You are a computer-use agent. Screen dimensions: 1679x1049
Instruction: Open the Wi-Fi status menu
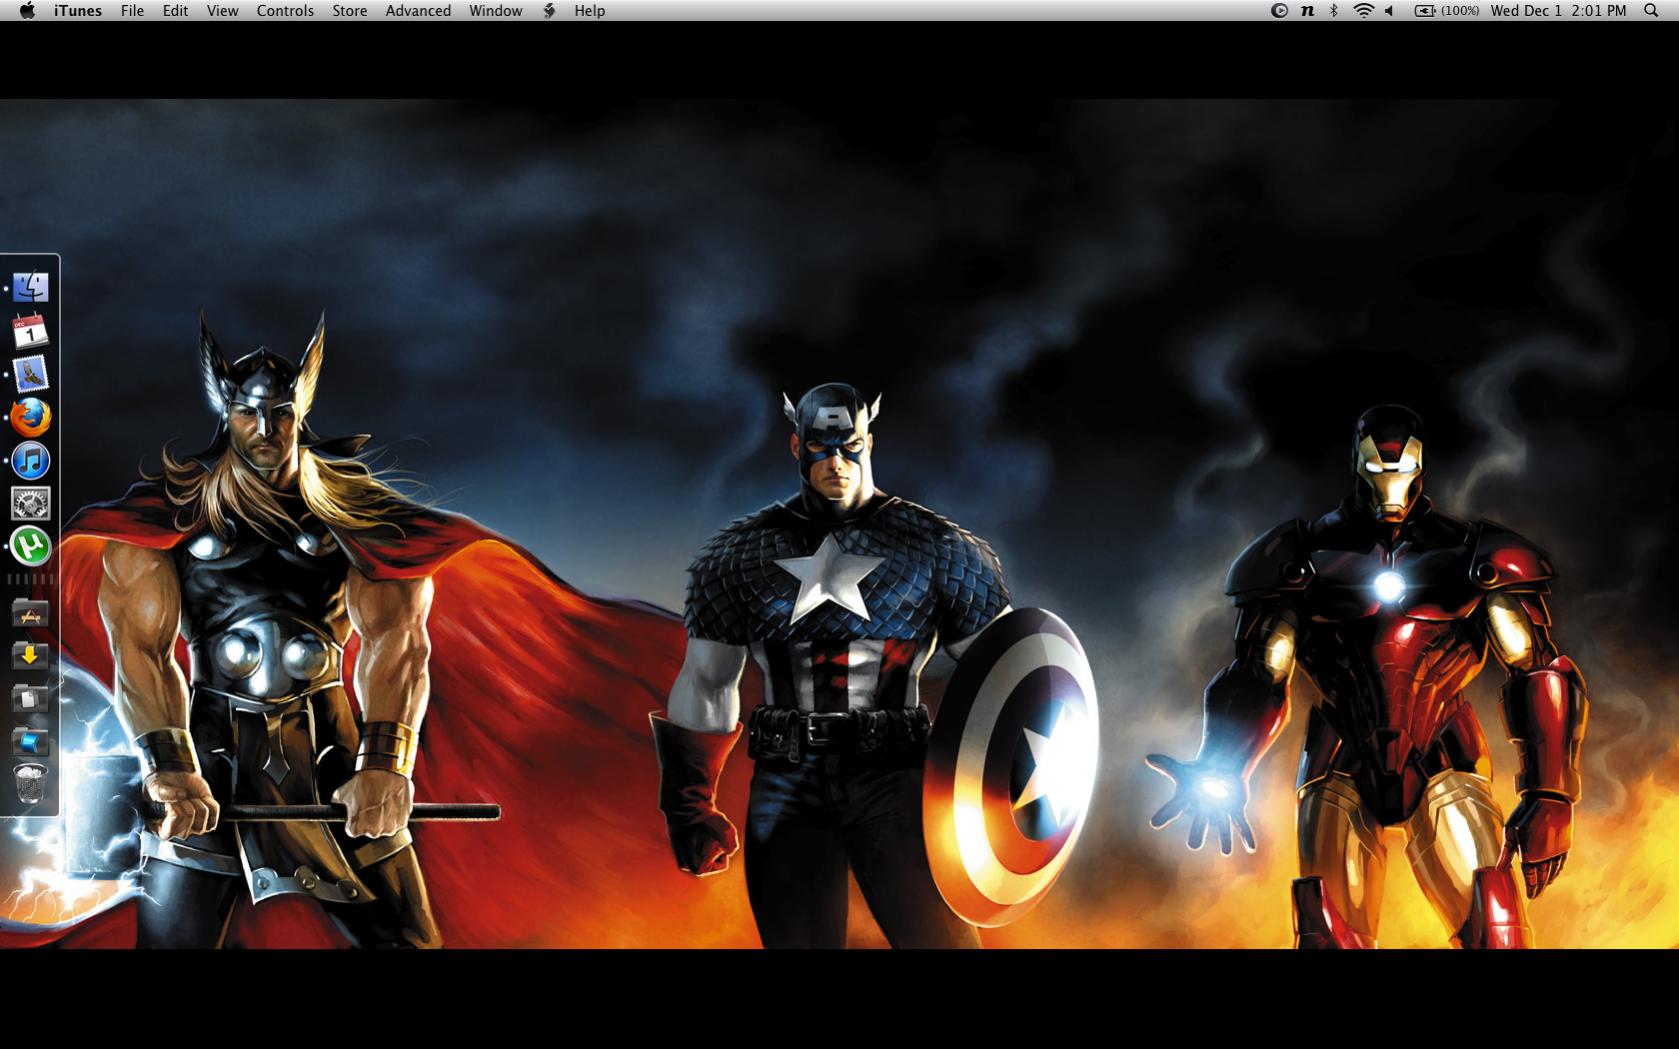pyautogui.click(x=1363, y=11)
